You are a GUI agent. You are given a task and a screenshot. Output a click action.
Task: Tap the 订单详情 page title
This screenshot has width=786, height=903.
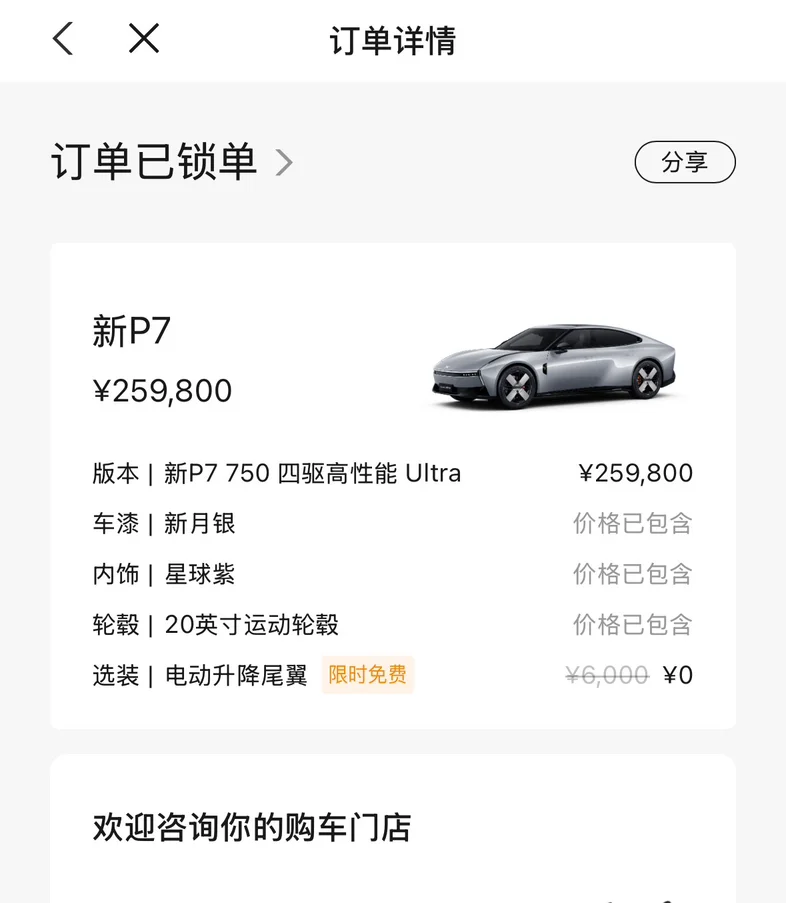coord(393,40)
